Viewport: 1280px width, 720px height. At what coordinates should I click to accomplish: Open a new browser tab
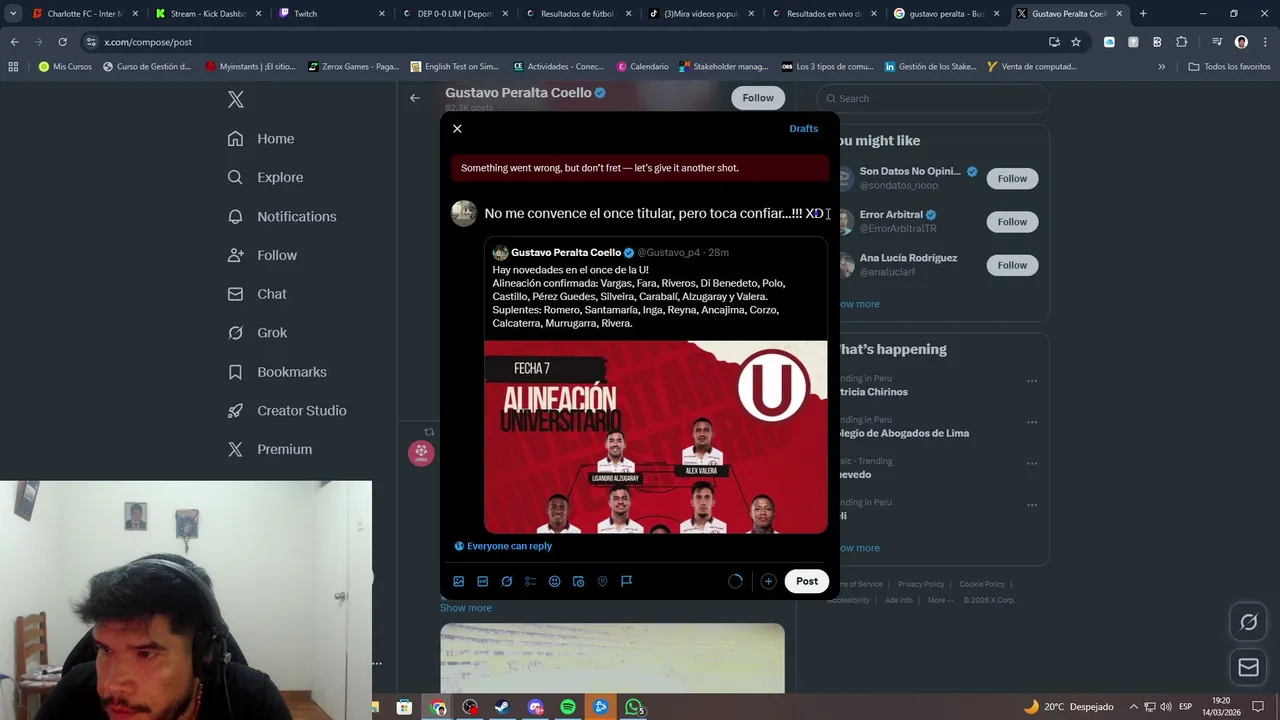click(1143, 14)
